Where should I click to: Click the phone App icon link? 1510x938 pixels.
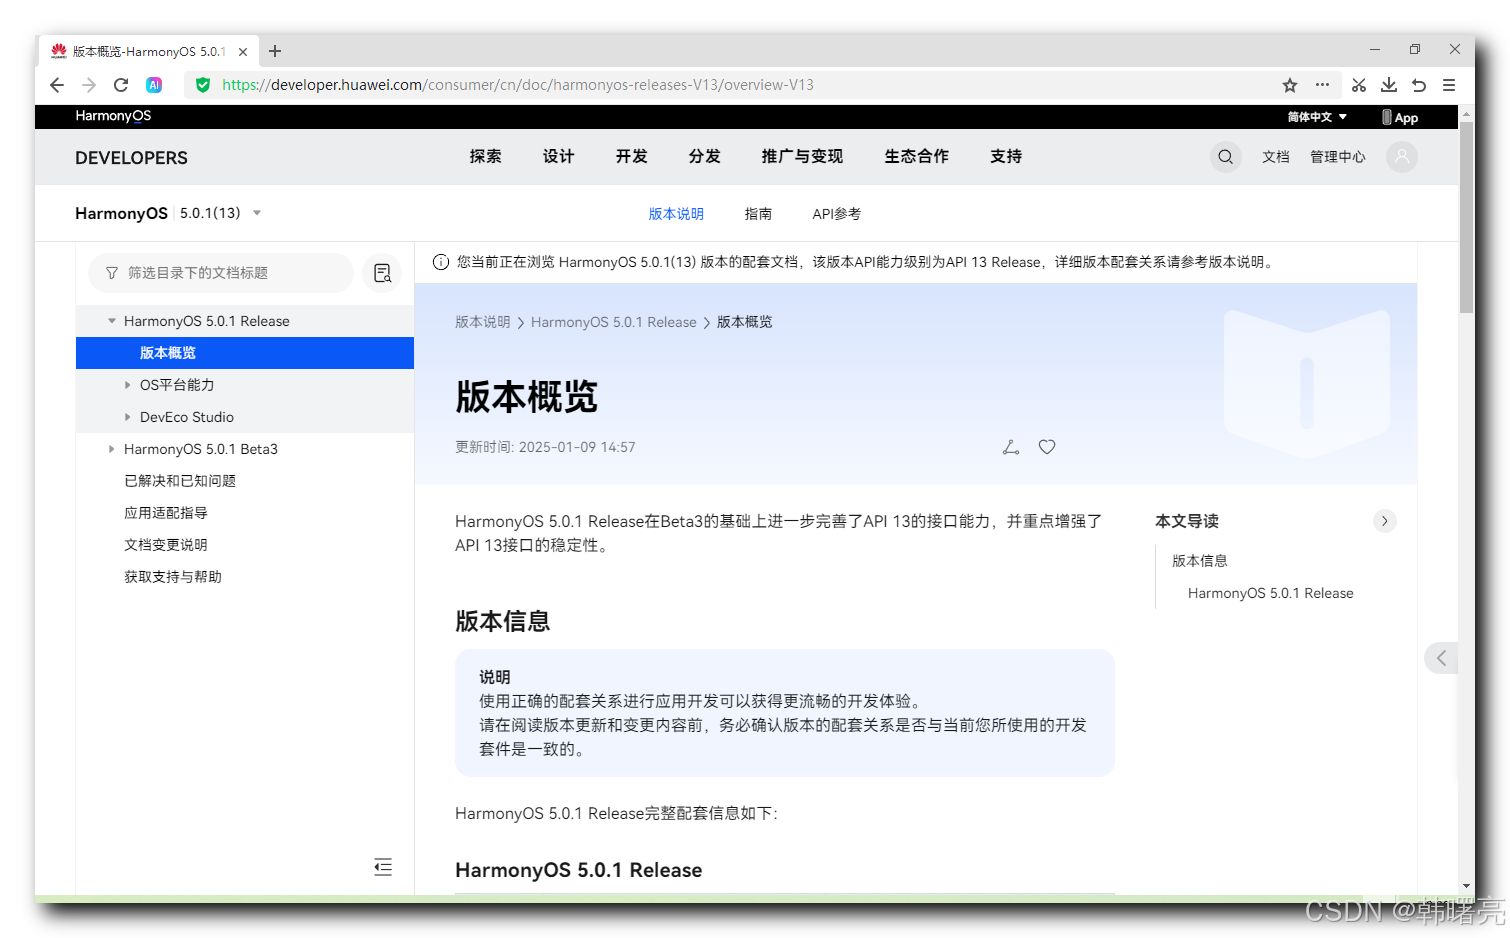(1400, 117)
